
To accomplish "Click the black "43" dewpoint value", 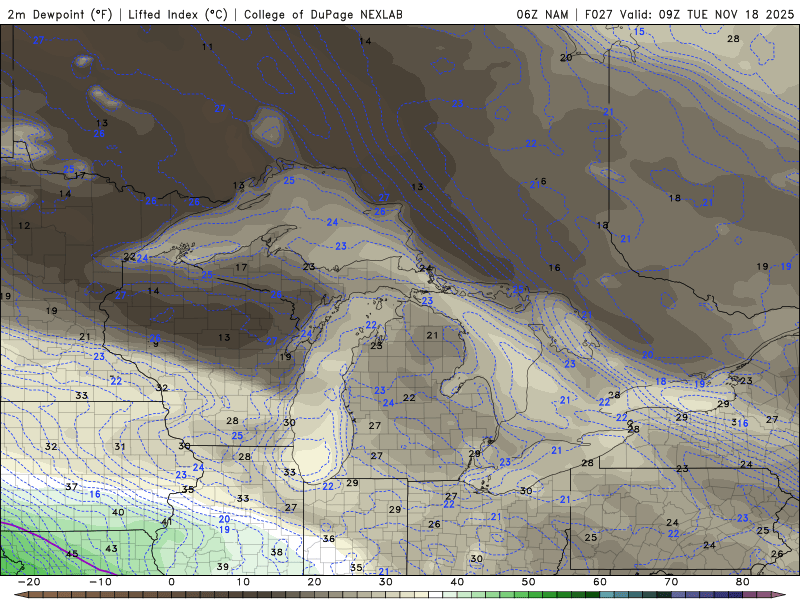I will (111, 548).
